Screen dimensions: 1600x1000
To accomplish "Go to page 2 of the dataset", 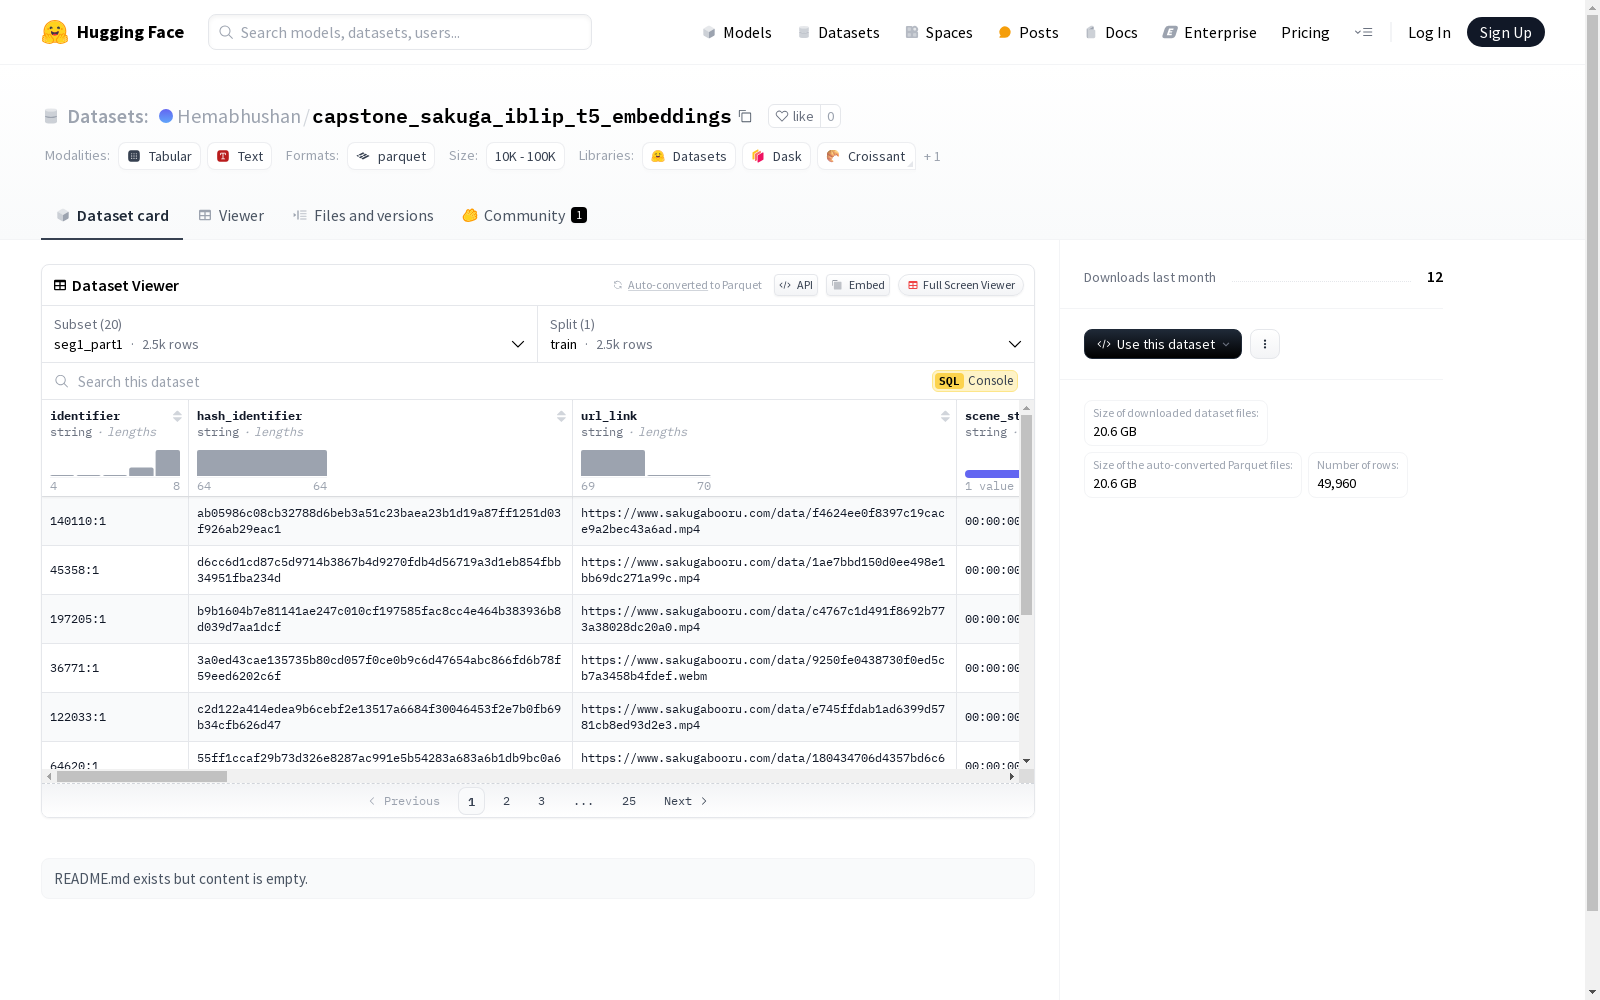I will [x=507, y=801].
